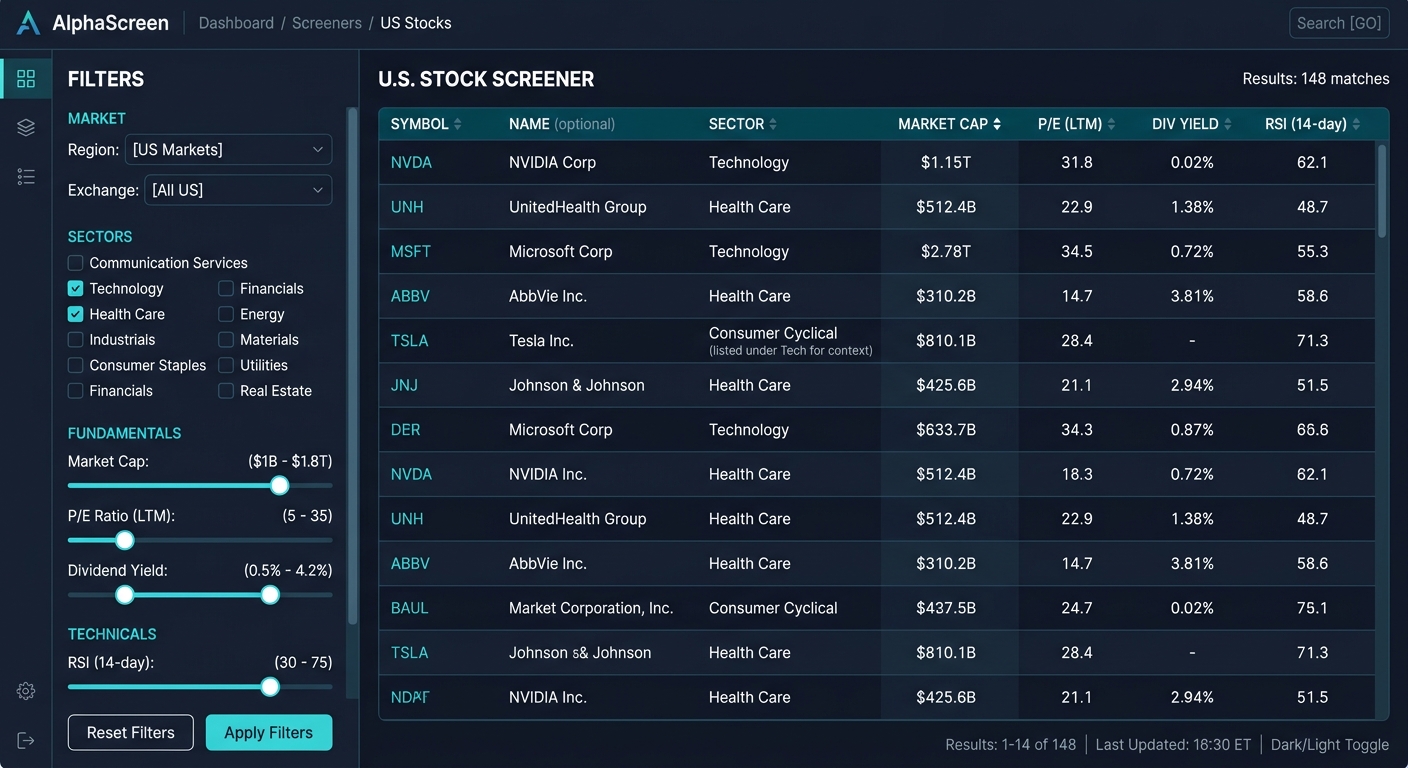Screen dimensions: 1408x768
Task: Click the Apply Filters button
Action: coord(269,732)
